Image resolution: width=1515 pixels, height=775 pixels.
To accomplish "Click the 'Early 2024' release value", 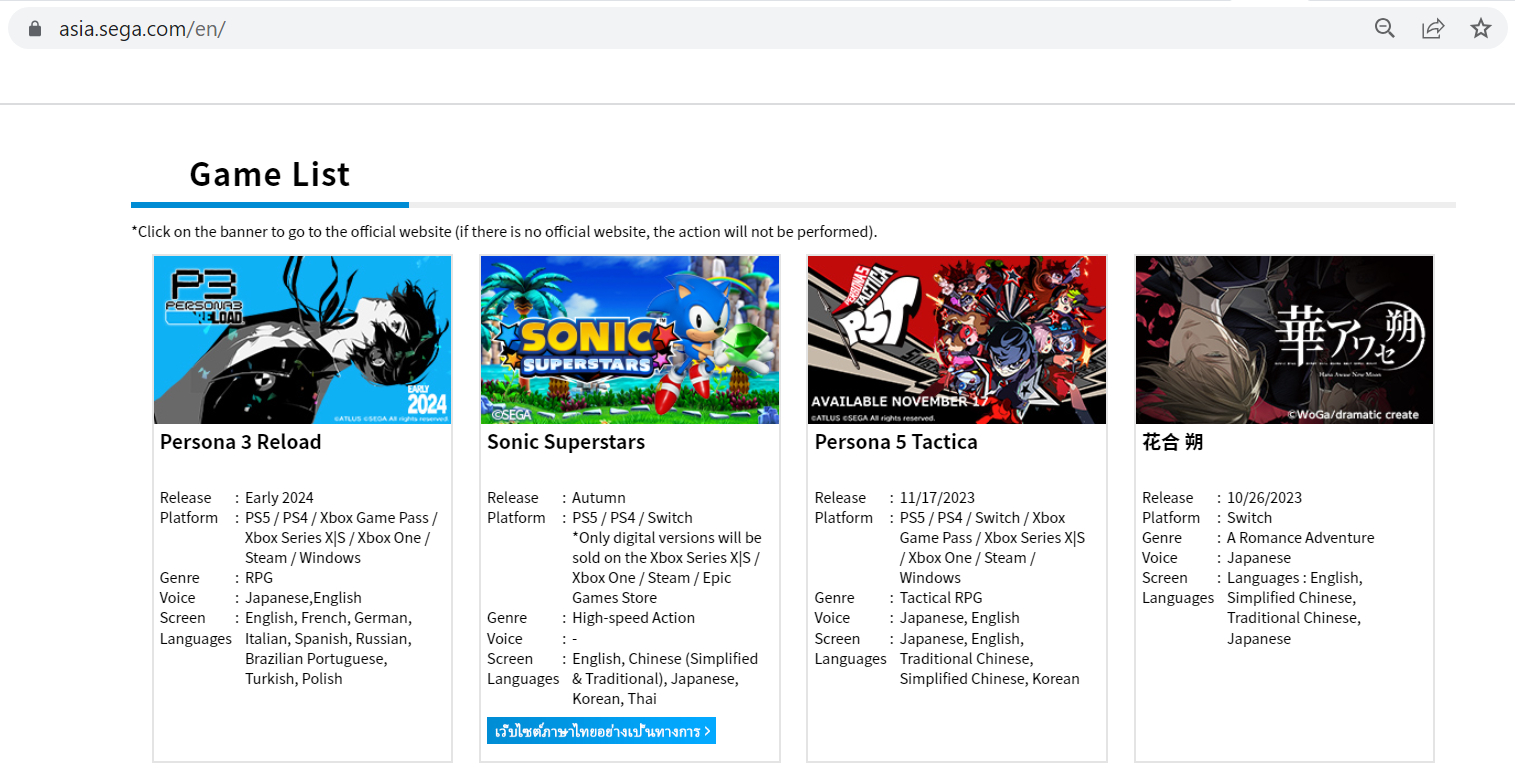I will pyautogui.click(x=279, y=498).
